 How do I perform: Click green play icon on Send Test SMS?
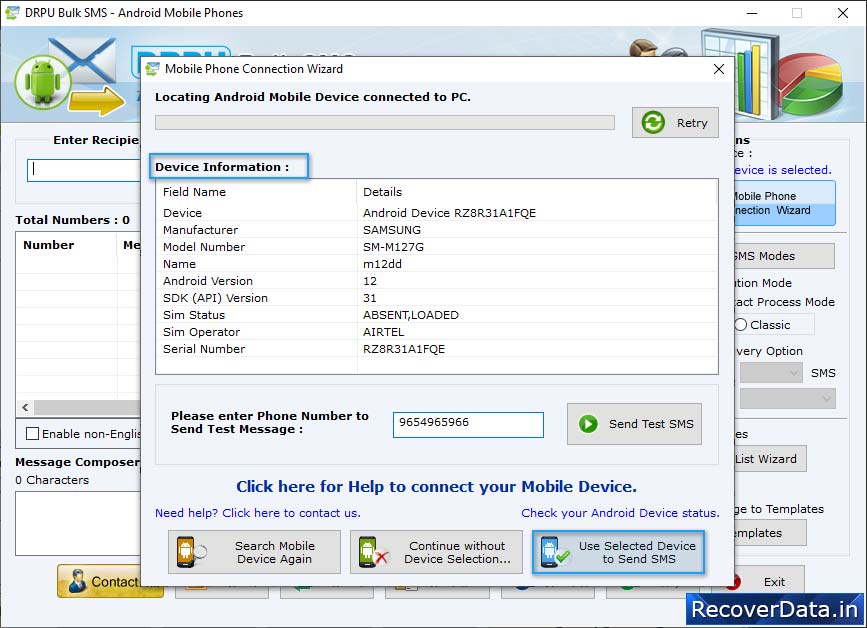point(588,424)
